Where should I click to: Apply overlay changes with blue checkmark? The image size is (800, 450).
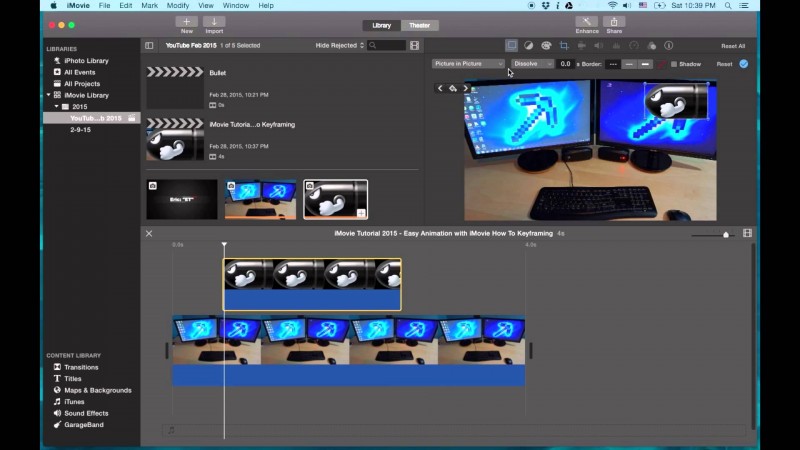pyautogui.click(x=743, y=64)
